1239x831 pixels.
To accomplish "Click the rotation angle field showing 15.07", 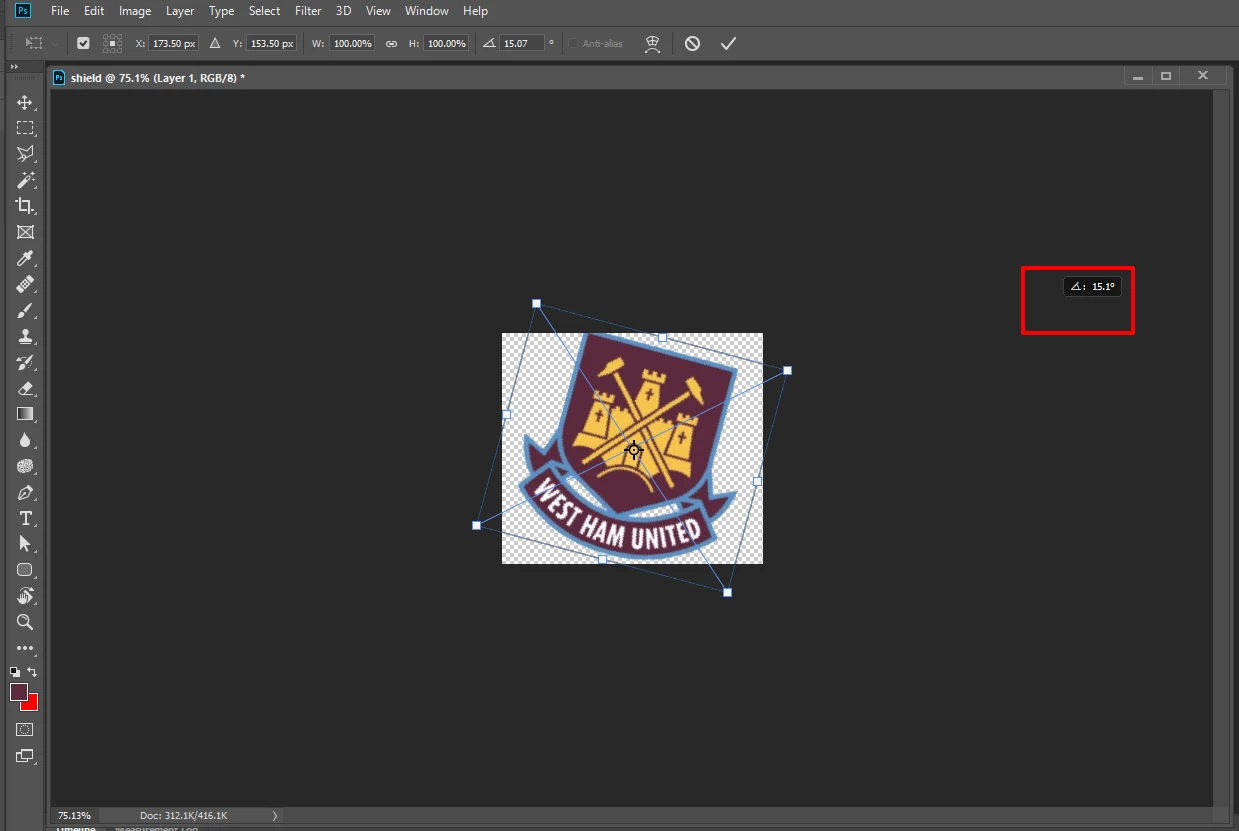I will coord(522,43).
